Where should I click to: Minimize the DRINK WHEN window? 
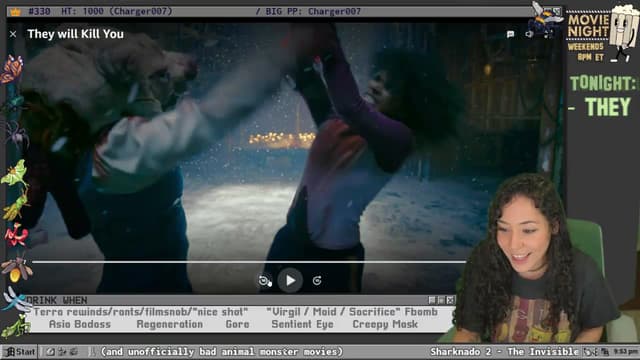[432, 300]
